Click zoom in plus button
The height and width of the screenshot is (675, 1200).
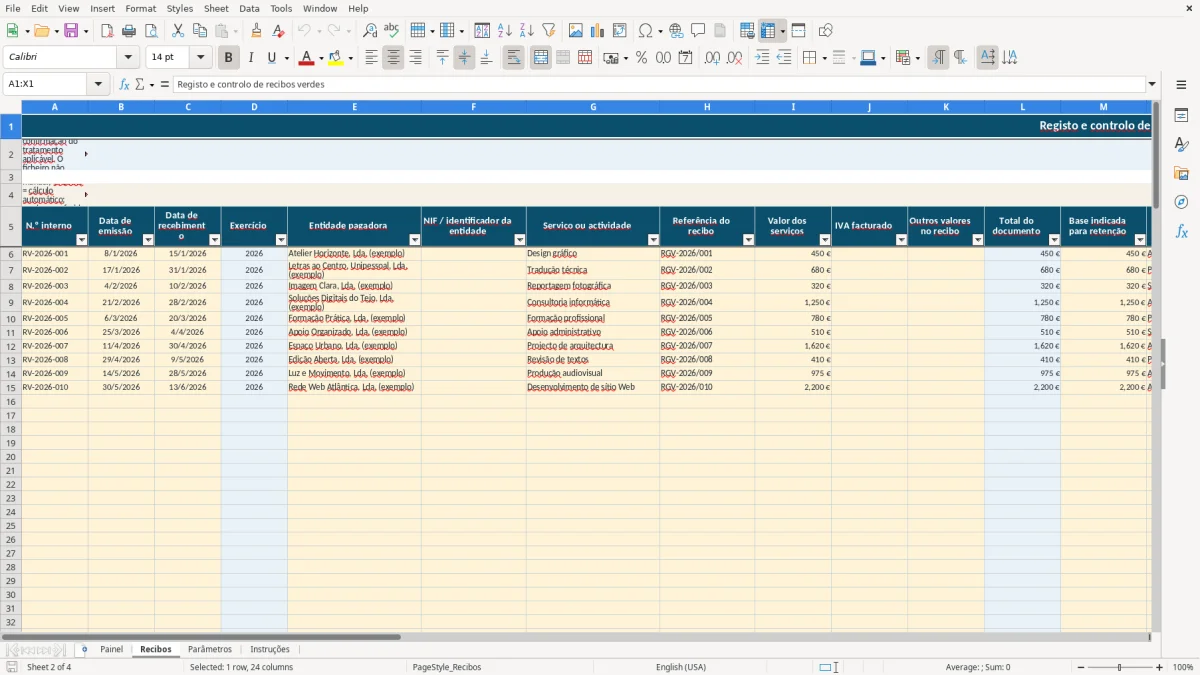point(1160,667)
